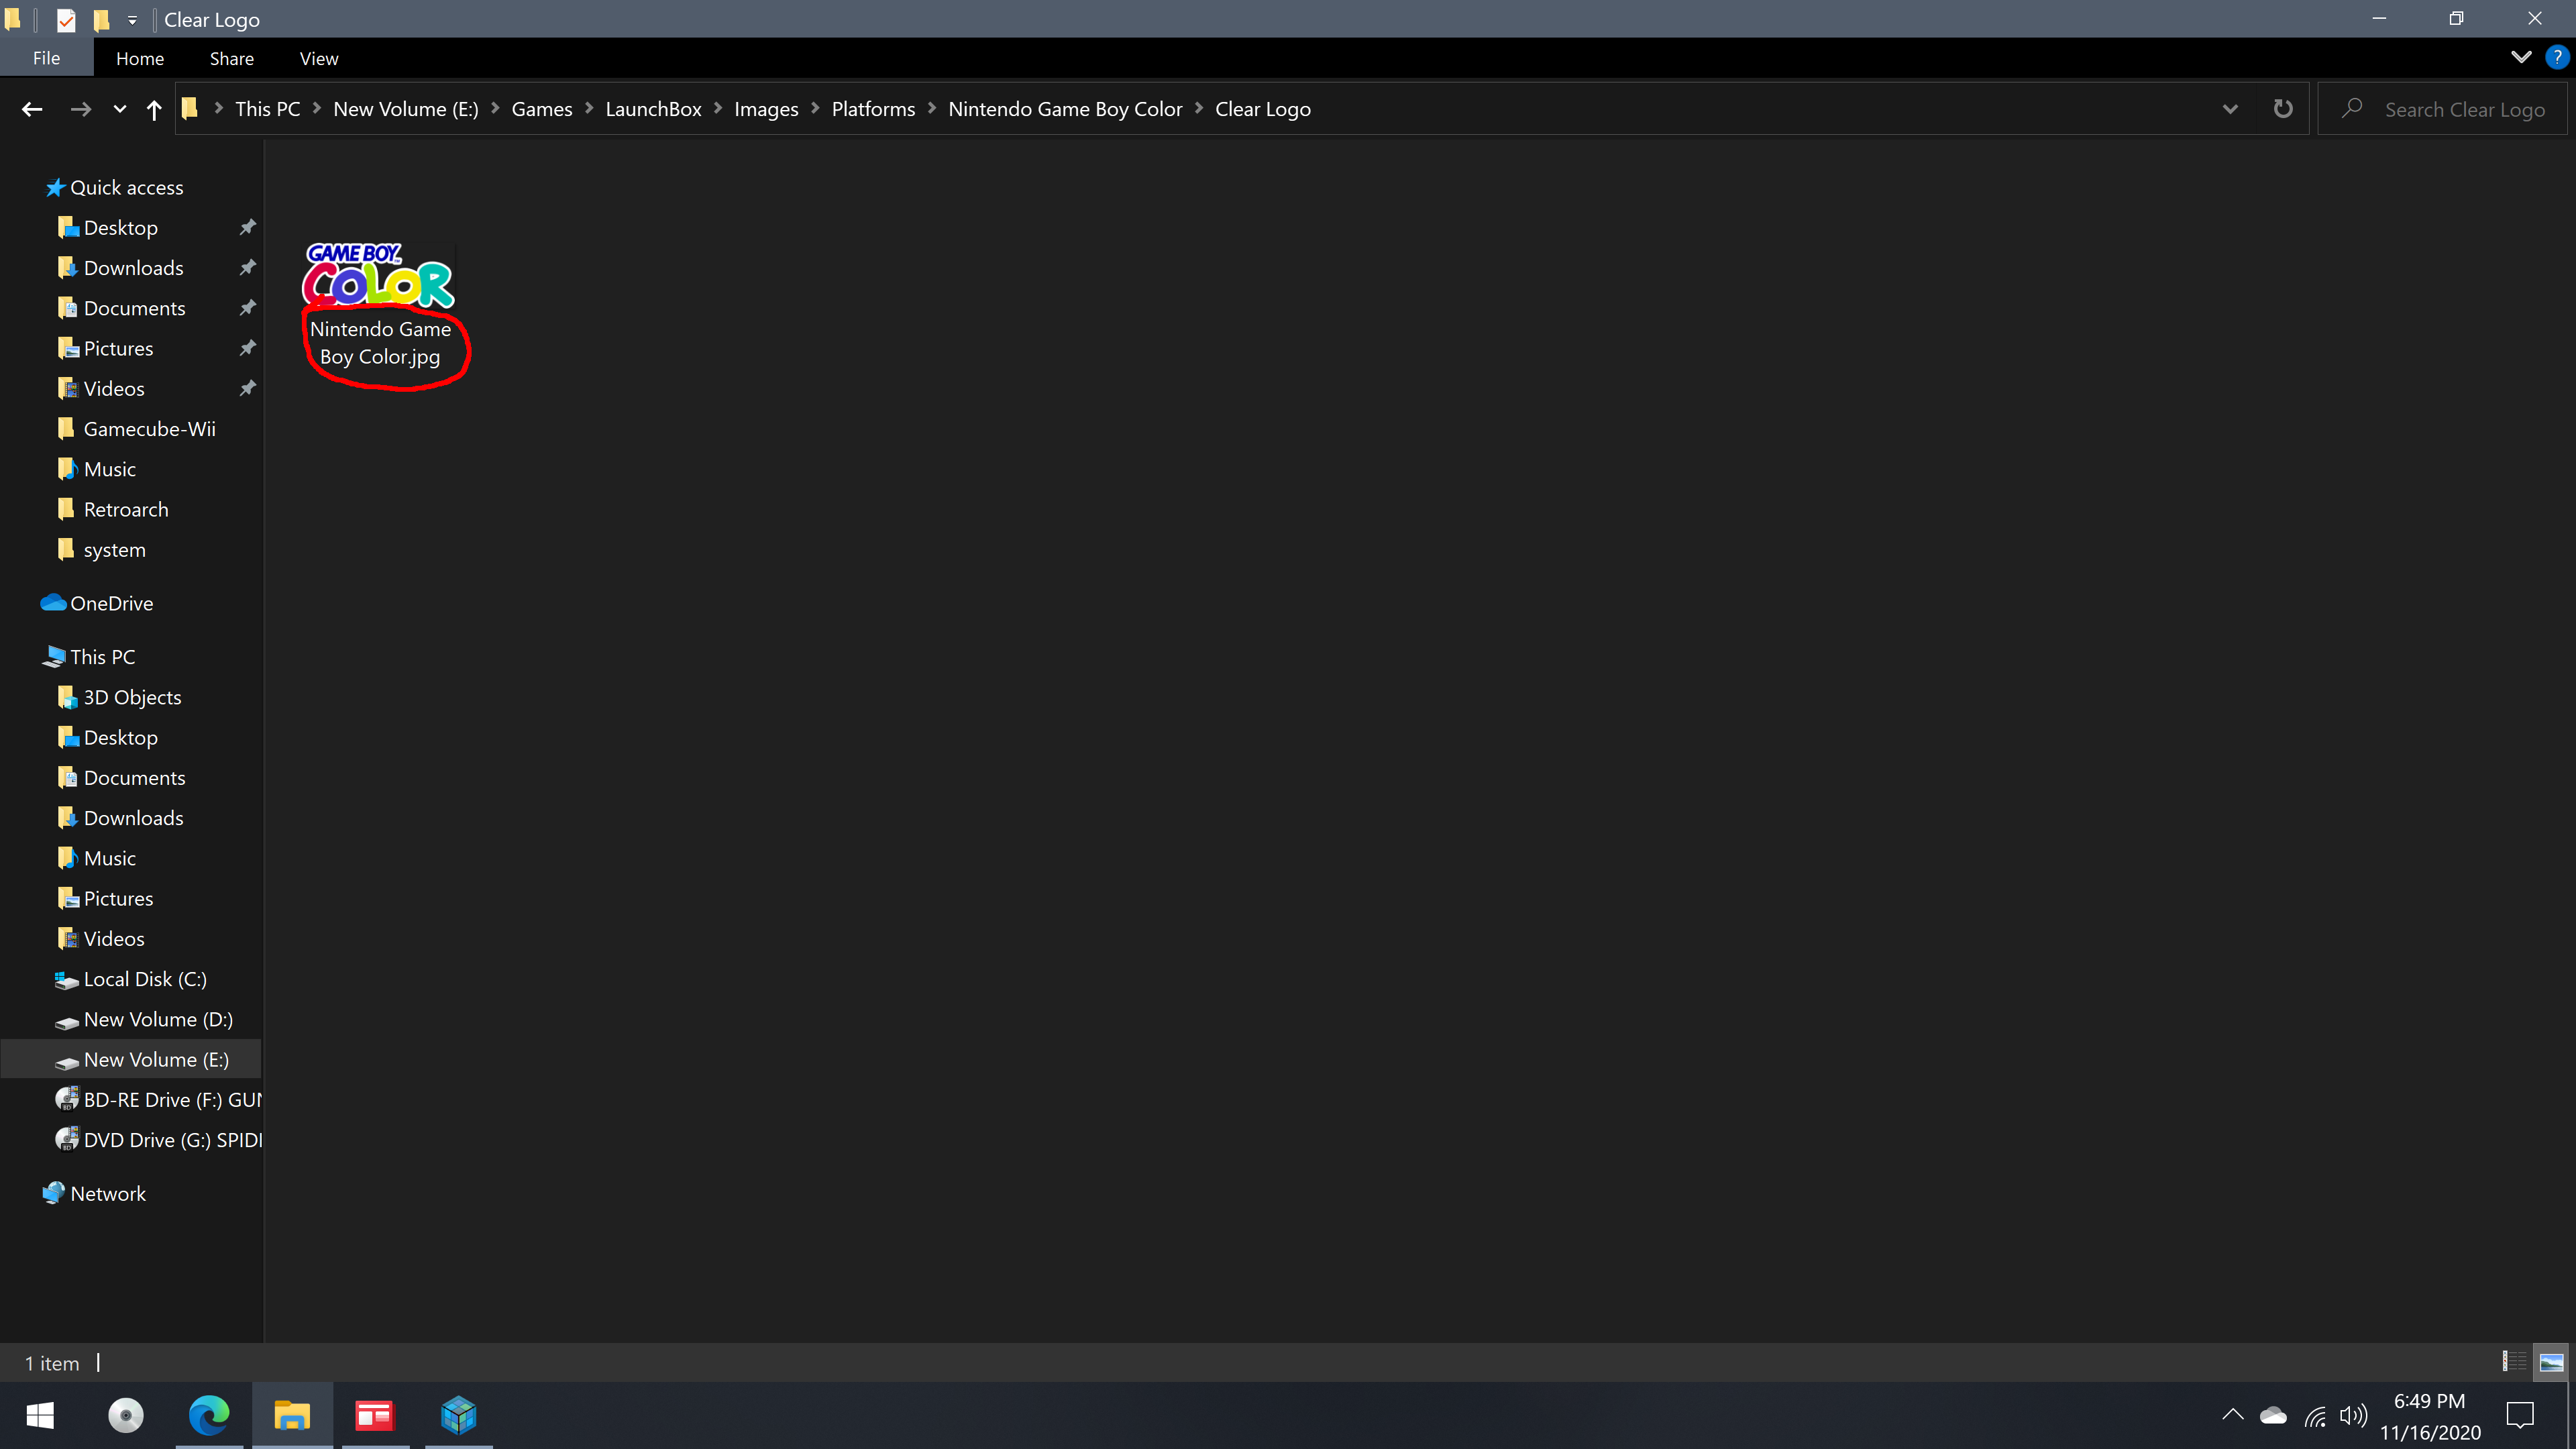Expand the chevron after LaunchBox breadcrumb
Image resolution: width=2576 pixels, height=1449 pixels.
(718, 108)
